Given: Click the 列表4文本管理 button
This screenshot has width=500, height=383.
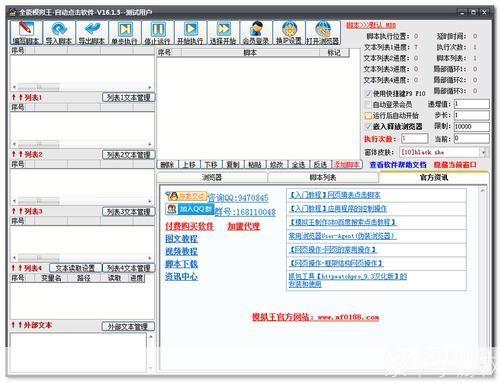Looking at the screenshot, I should tap(128, 268).
